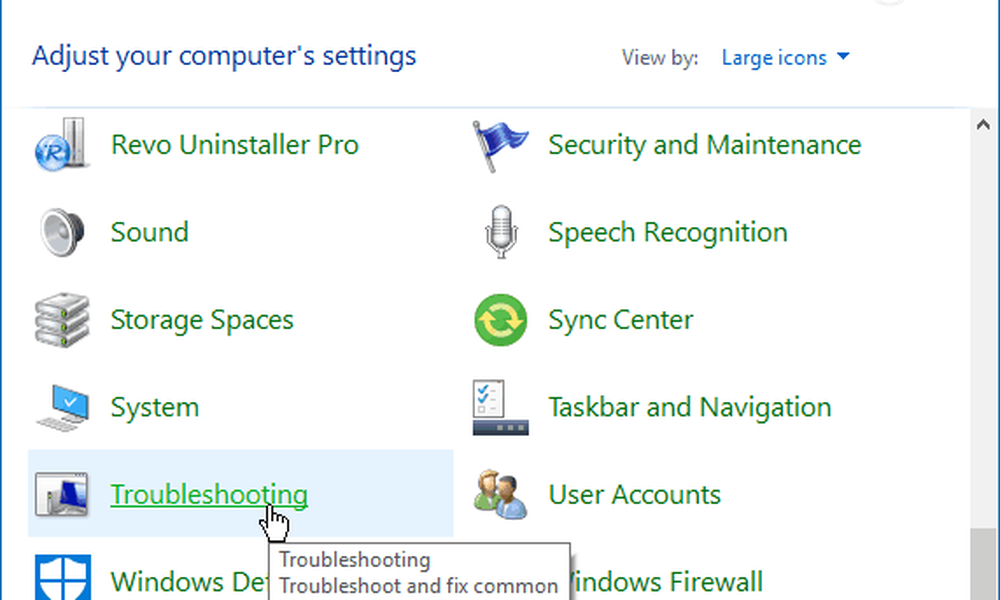Viewport: 1000px width, 600px height.
Task: Select the System computer monitor icon
Action: click(63, 408)
